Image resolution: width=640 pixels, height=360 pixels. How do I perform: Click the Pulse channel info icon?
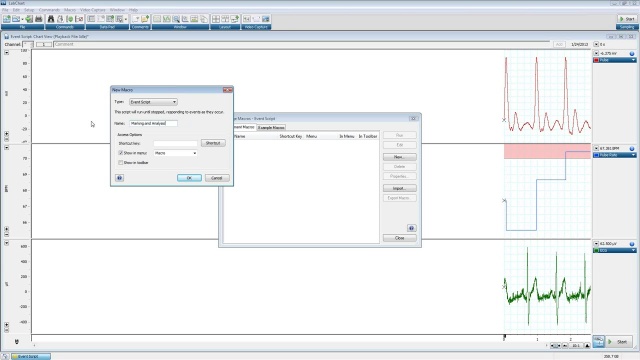(632, 53)
